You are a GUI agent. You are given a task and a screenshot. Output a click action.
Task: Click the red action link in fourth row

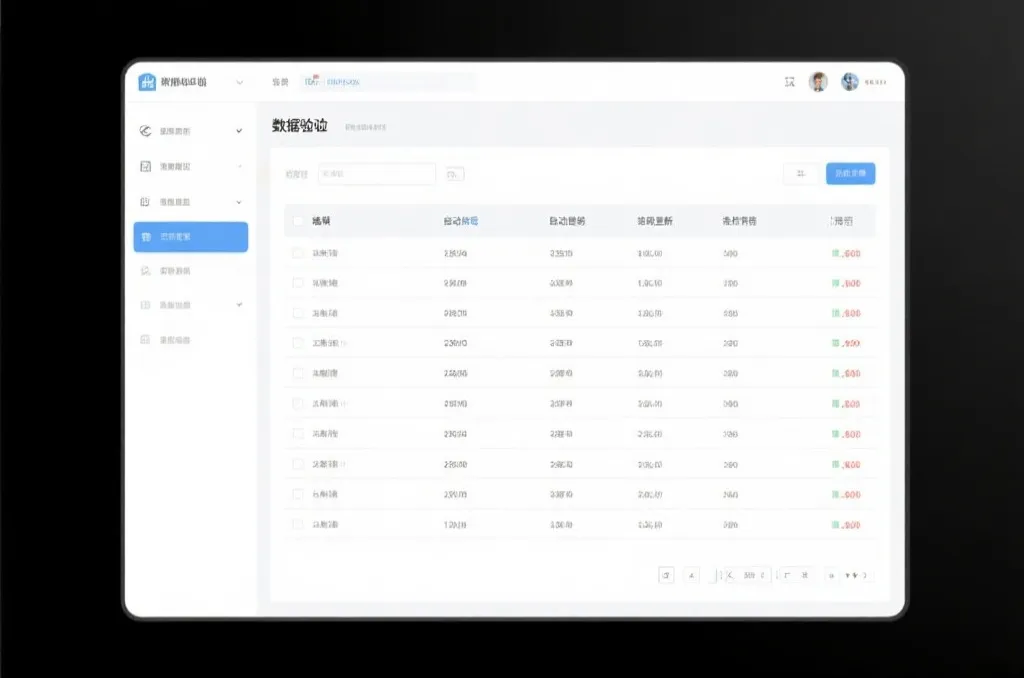[x=852, y=344]
